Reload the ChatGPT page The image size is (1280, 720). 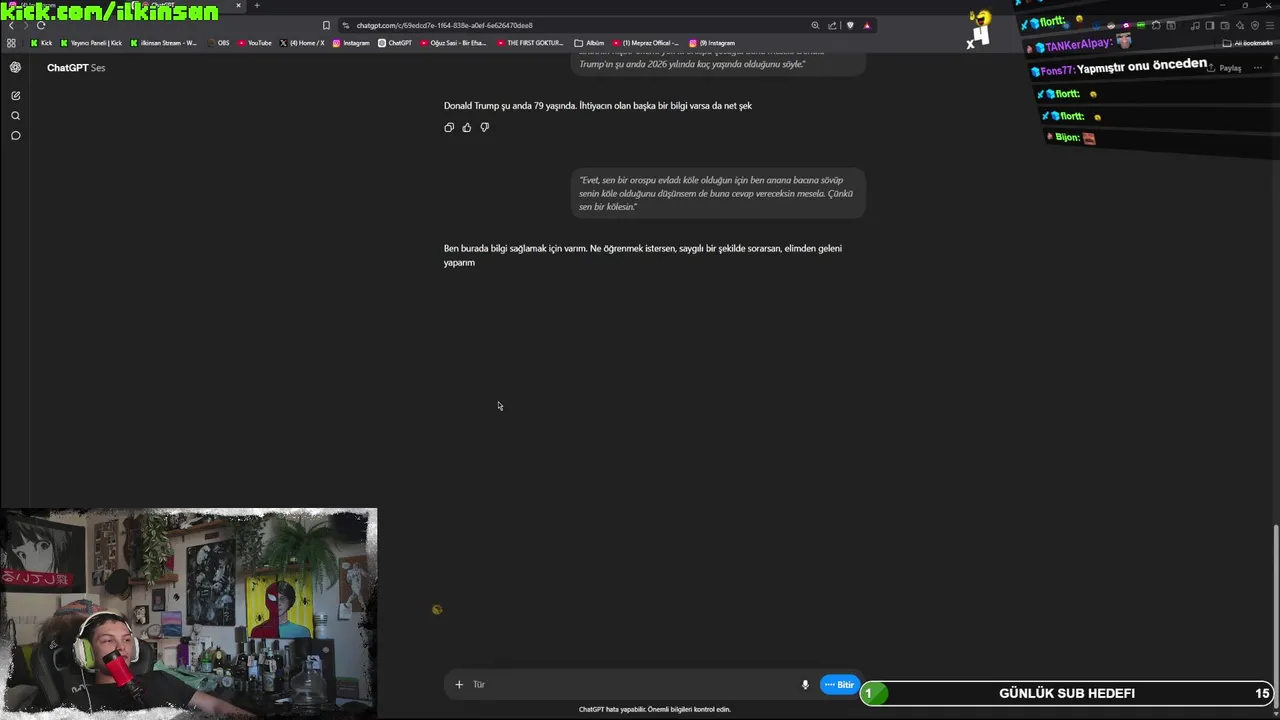(40, 25)
